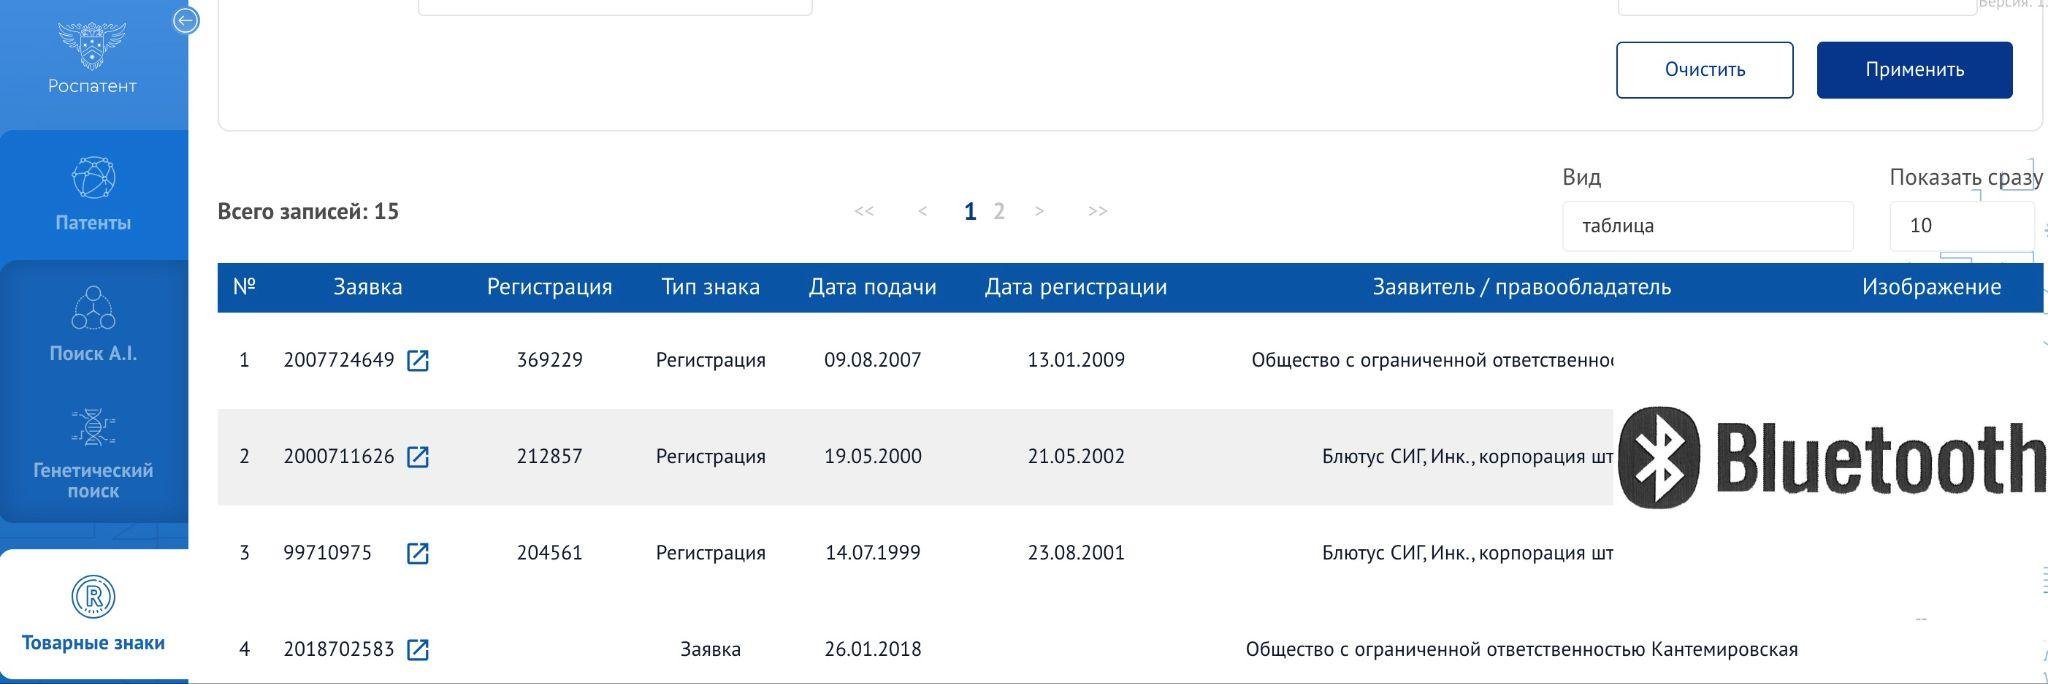Jump to last page with >> arrow
The image size is (2048, 684).
(1097, 211)
